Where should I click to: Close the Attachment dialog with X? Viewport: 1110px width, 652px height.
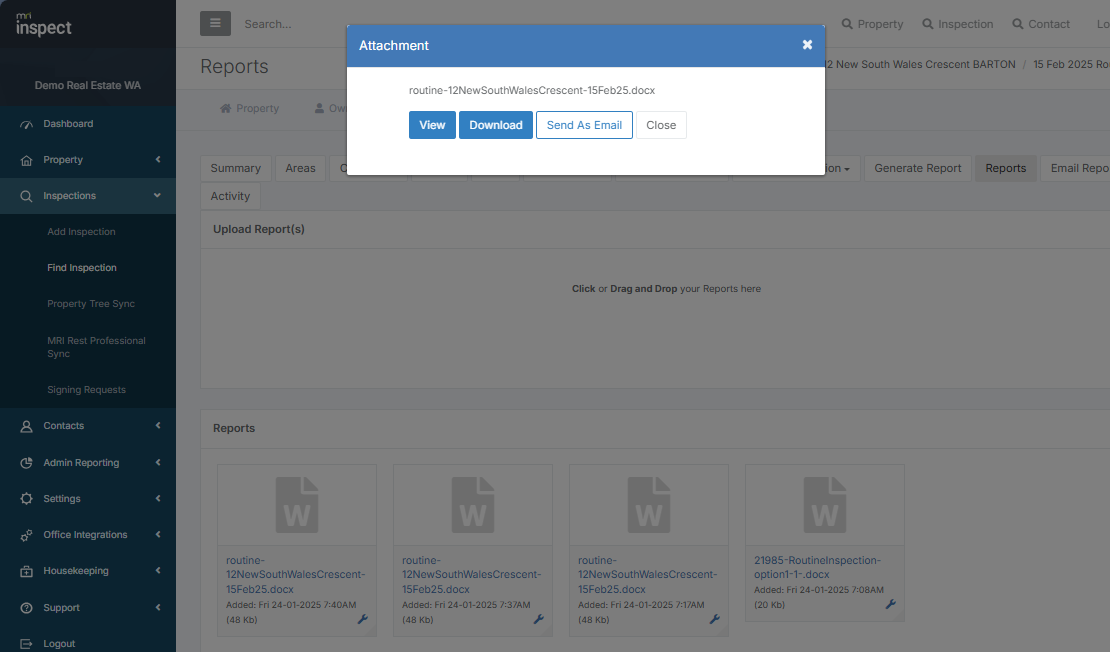click(807, 45)
